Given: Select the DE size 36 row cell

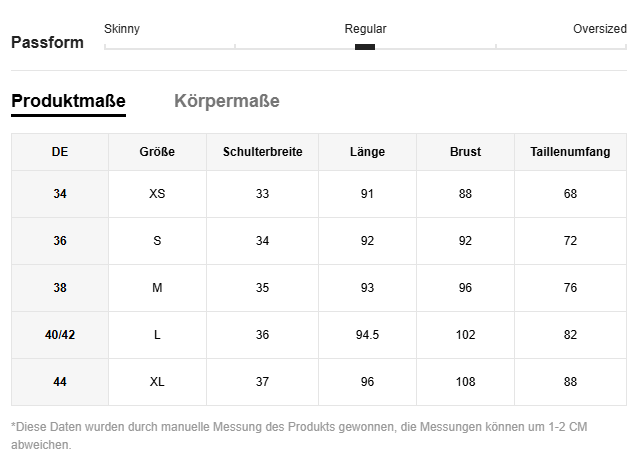Looking at the screenshot, I should [x=60, y=241].
